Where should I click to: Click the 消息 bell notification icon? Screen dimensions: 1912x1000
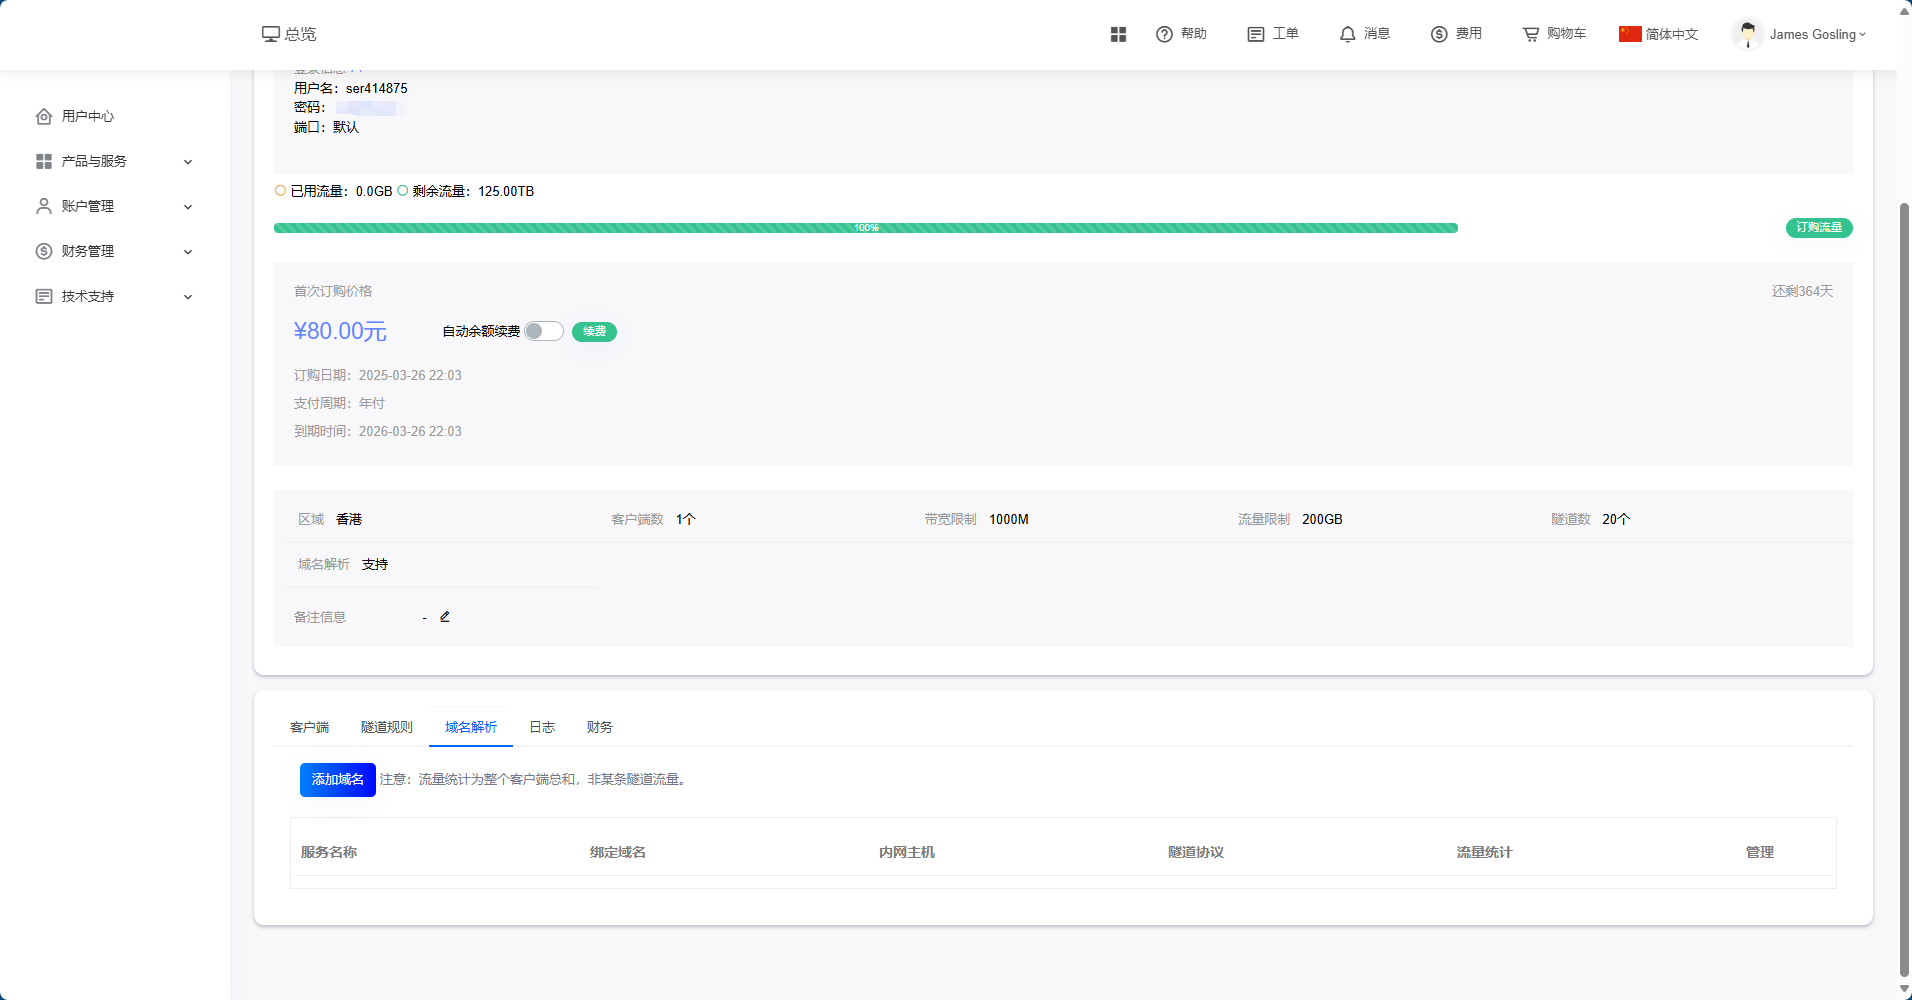(1348, 34)
